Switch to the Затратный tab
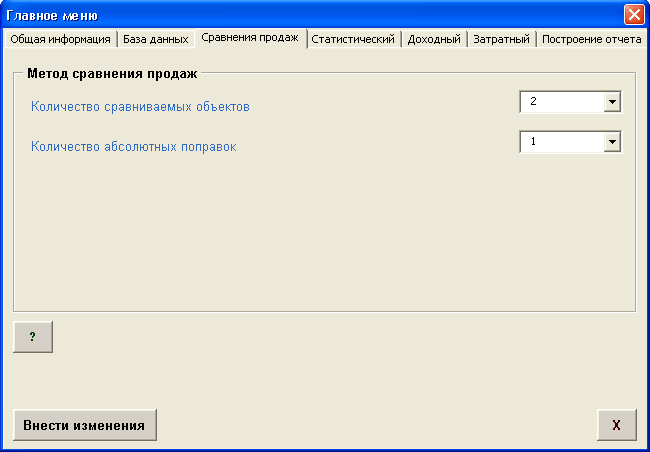650x452 pixels. [501, 39]
